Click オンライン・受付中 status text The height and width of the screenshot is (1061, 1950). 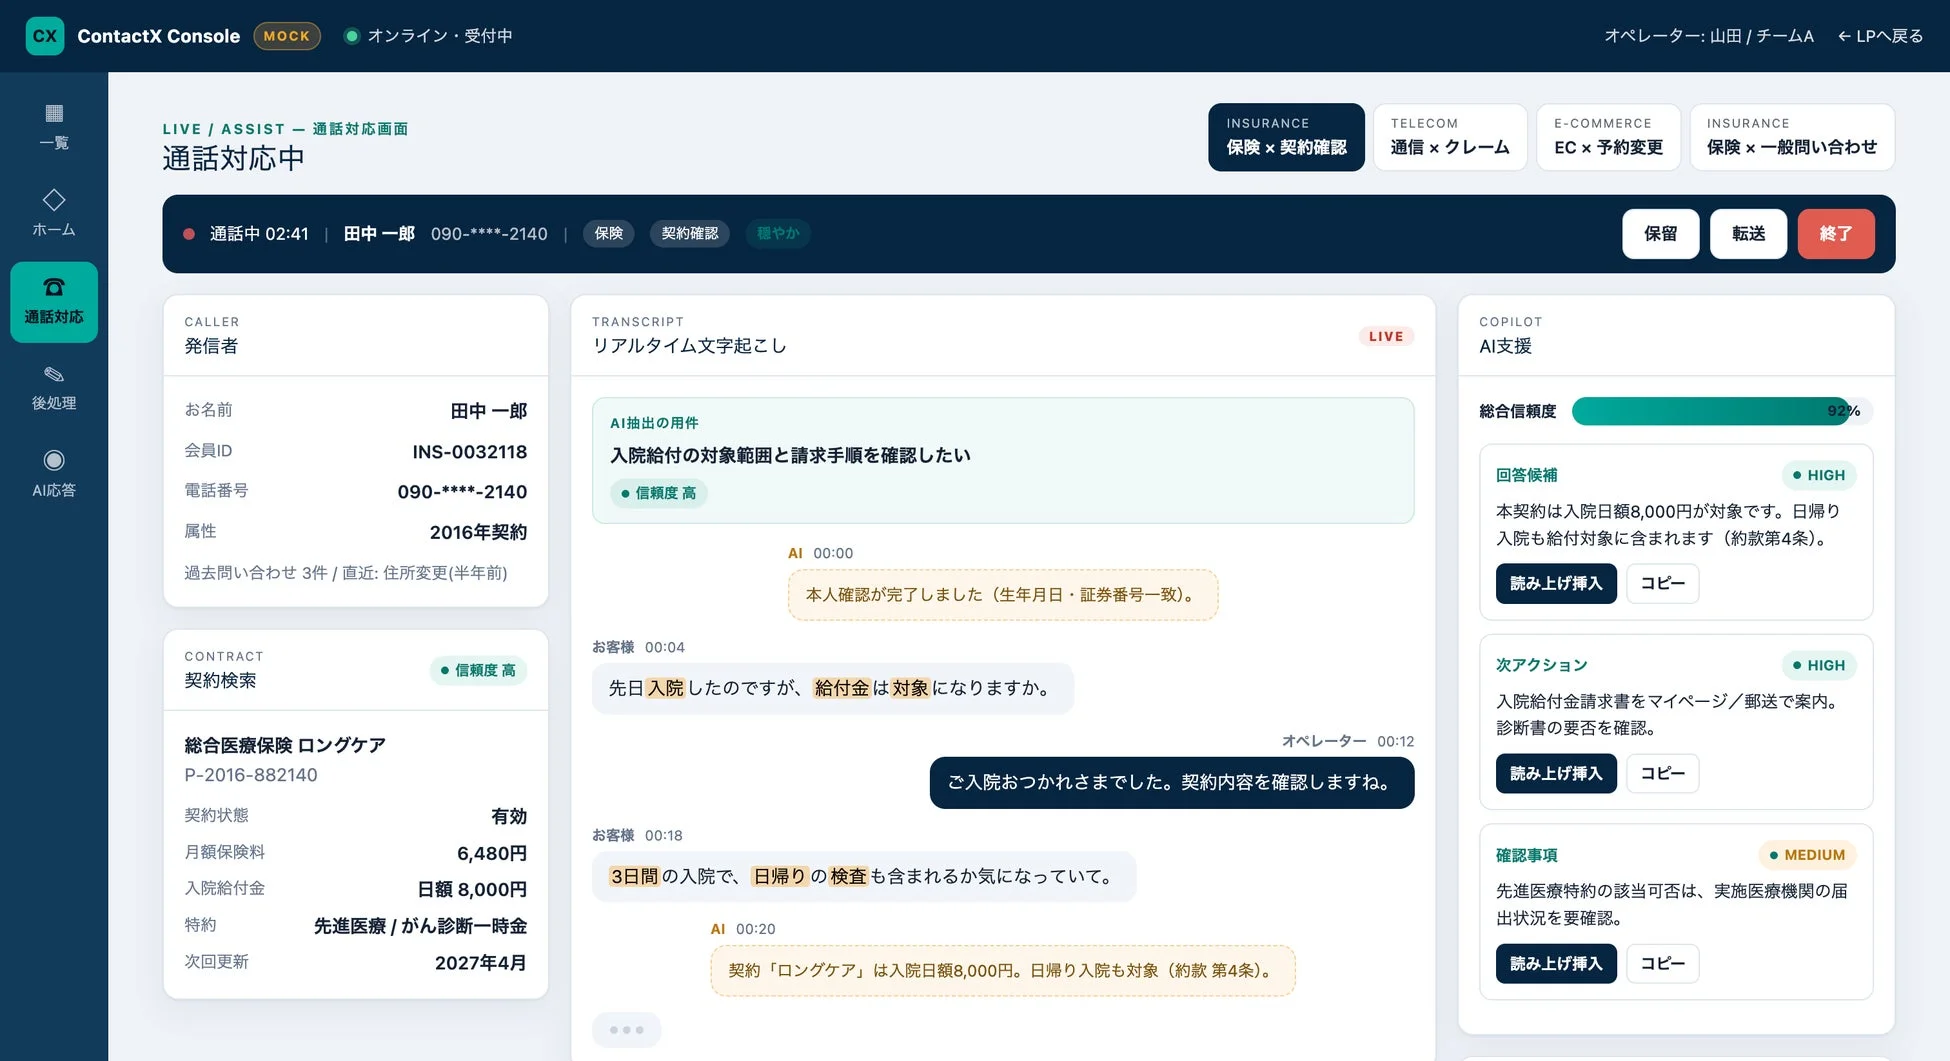pos(440,36)
